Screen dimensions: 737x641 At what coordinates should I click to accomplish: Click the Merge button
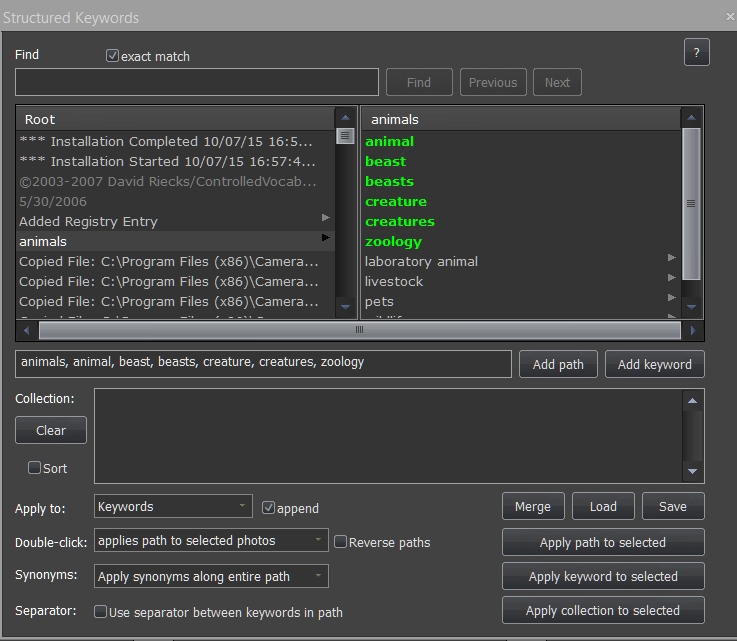(x=533, y=506)
